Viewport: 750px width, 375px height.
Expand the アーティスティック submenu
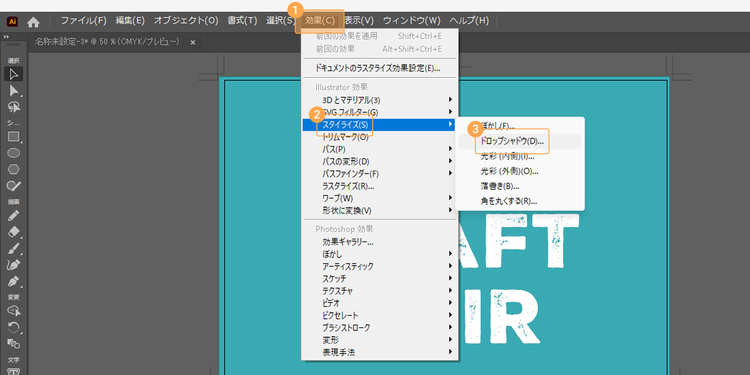point(380,266)
